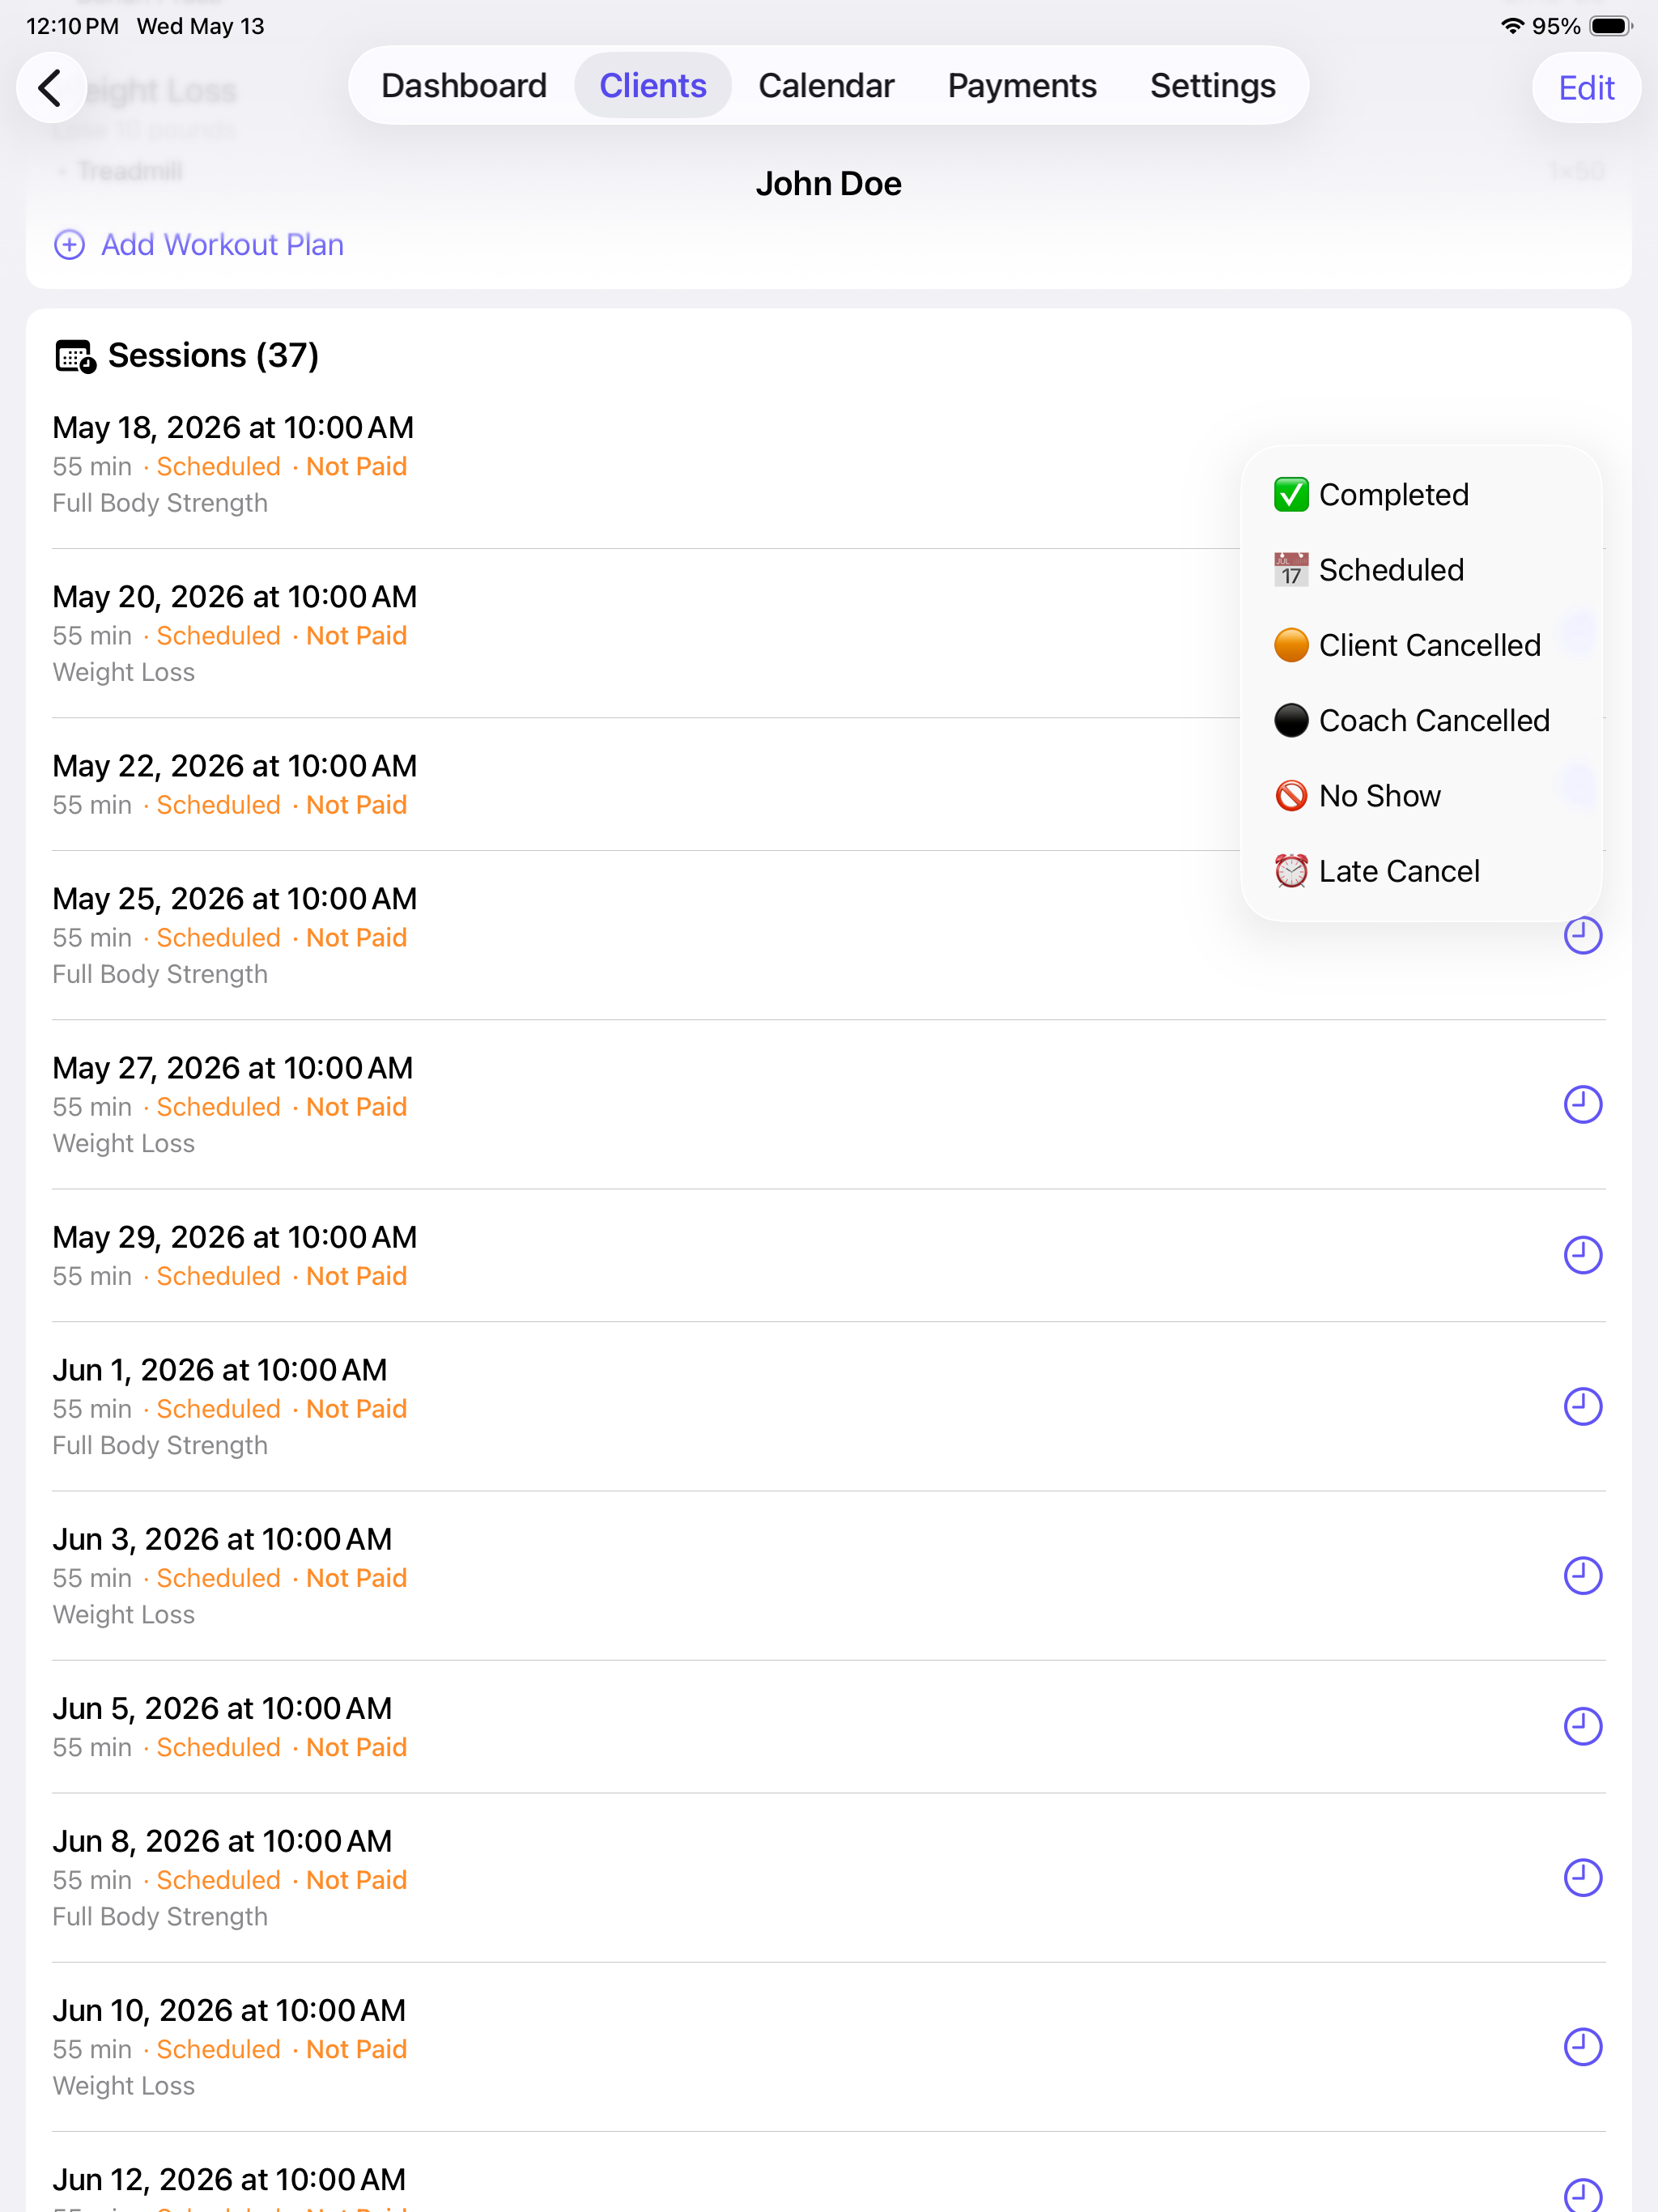
Task: Click the orange circle Client Cancelled icon
Action: tap(1291, 645)
